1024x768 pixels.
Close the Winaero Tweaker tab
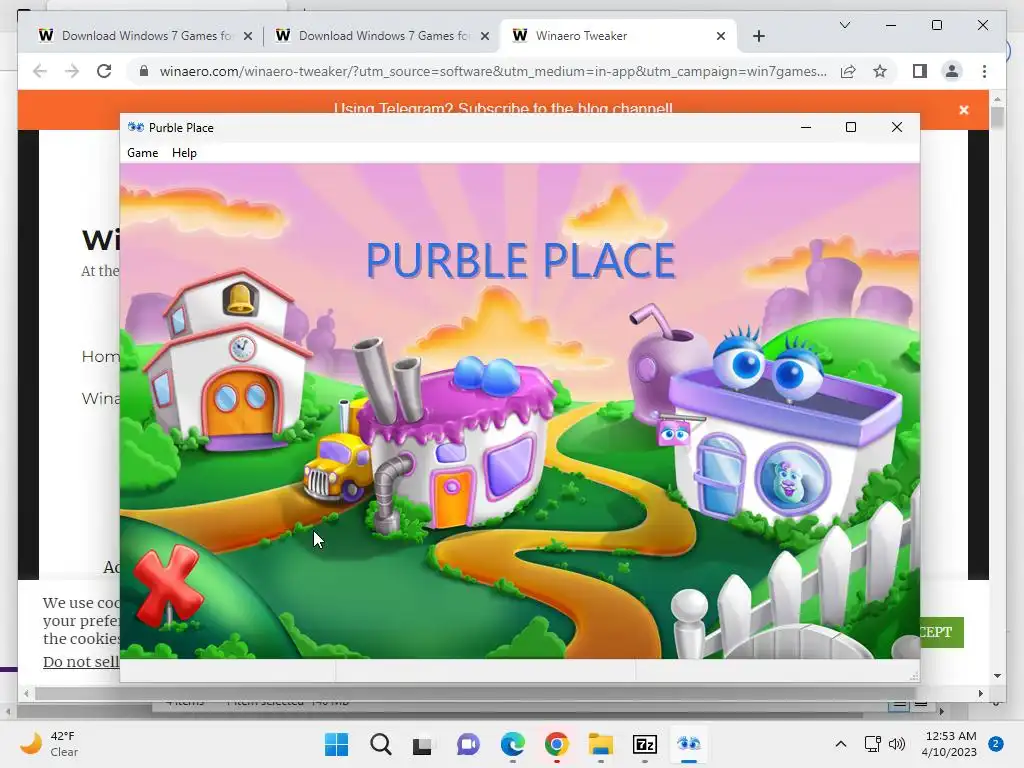721,36
